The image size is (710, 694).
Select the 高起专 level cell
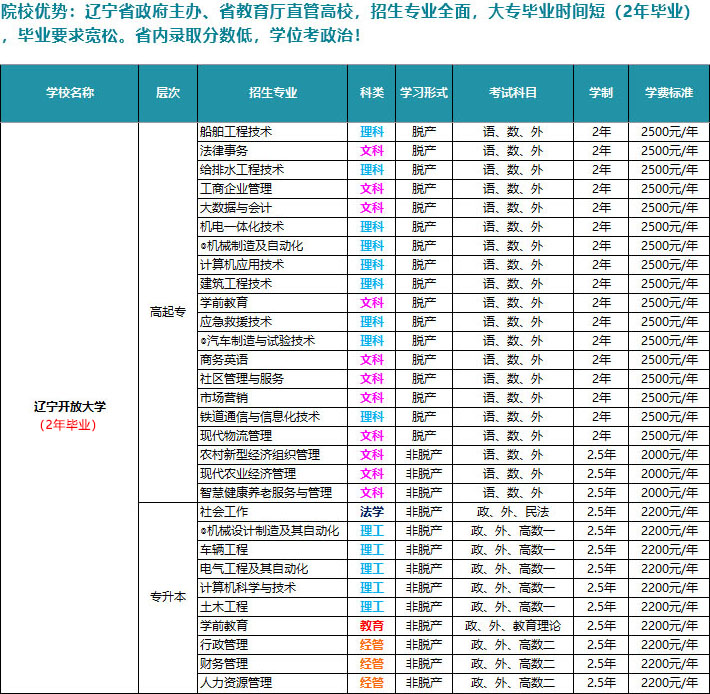(x=168, y=312)
